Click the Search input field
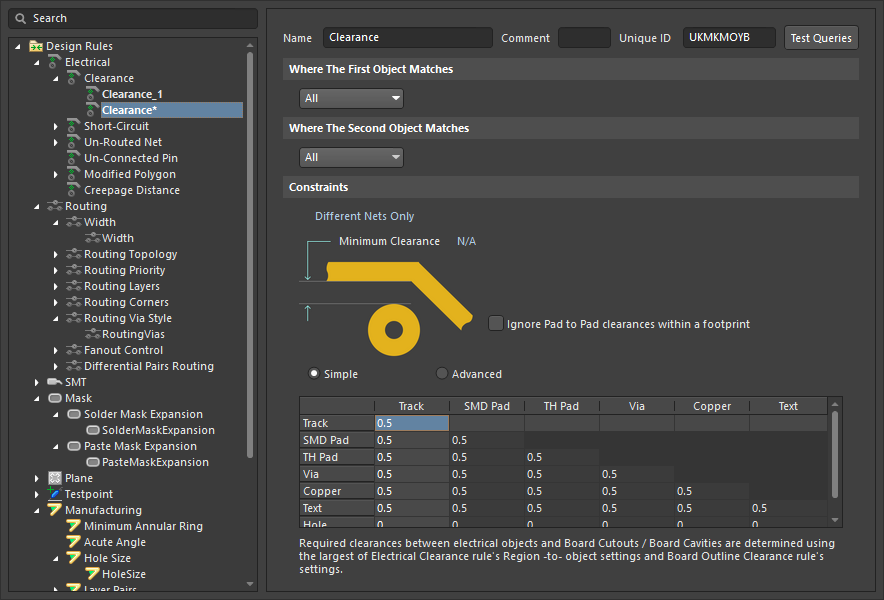Viewport: 884px width, 600px height. pos(133,19)
